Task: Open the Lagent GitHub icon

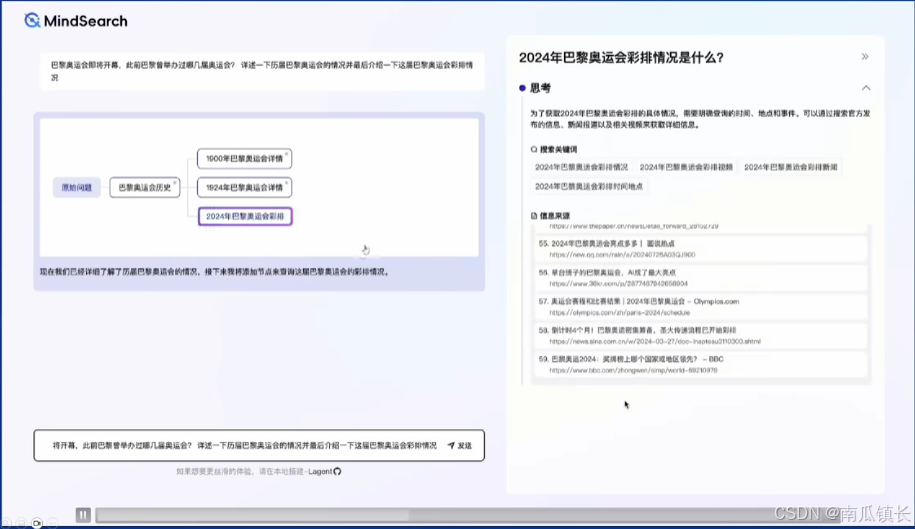Action: click(337, 471)
